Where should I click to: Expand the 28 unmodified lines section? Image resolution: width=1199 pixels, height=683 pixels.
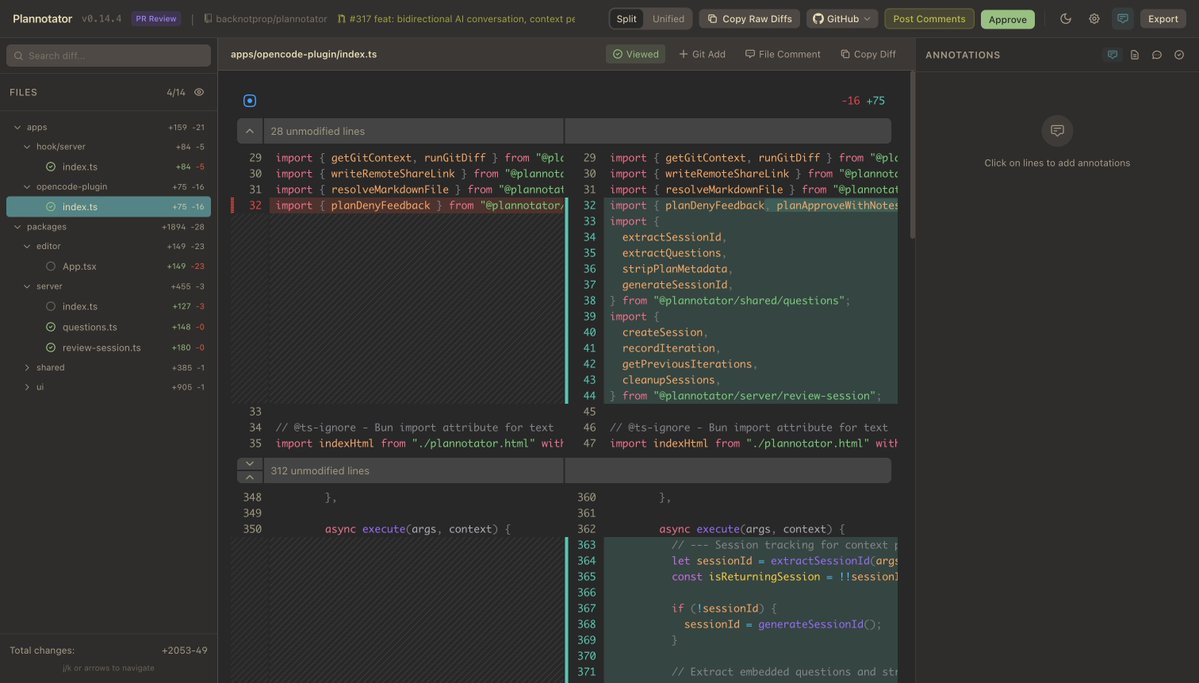tap(250, 131)
